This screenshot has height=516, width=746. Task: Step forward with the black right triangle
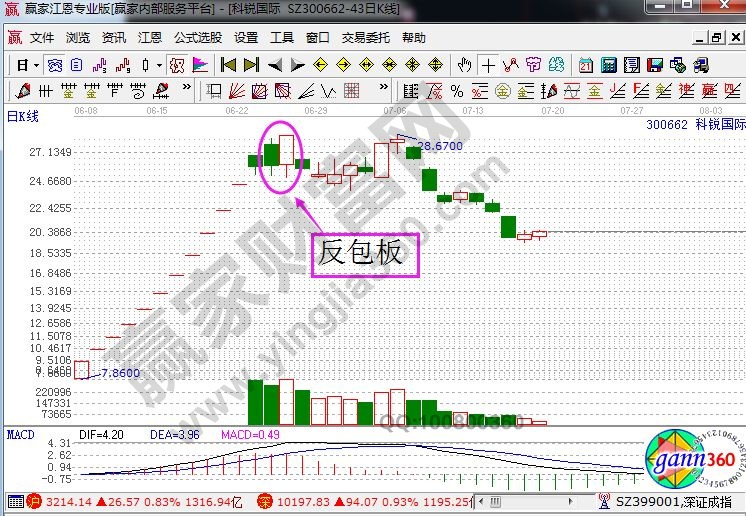pos(297,65)
